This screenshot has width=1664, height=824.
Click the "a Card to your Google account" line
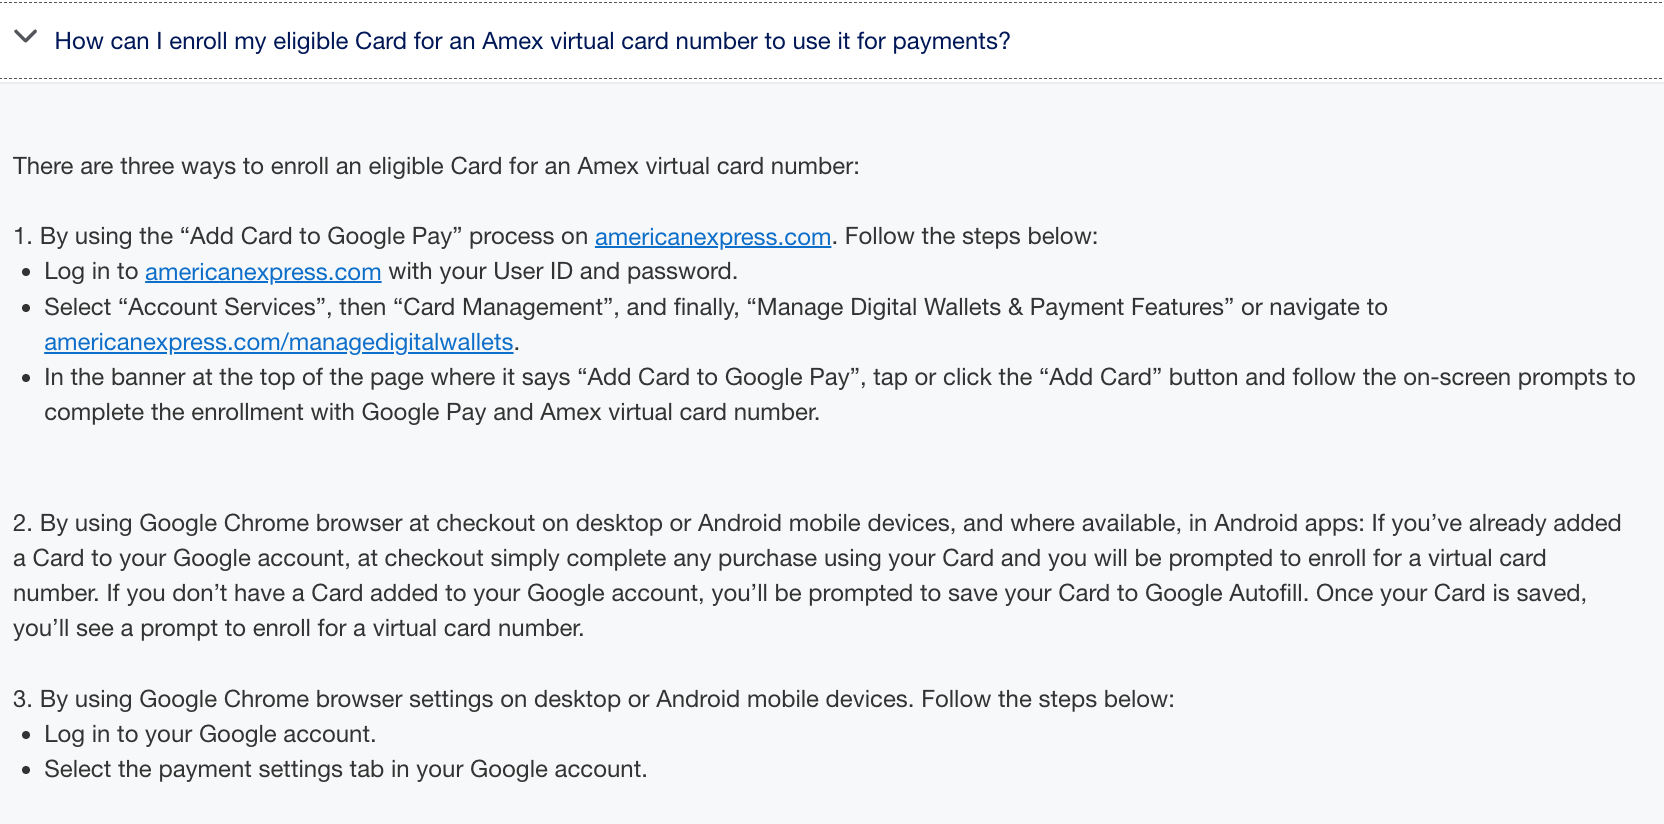[780, 558]
